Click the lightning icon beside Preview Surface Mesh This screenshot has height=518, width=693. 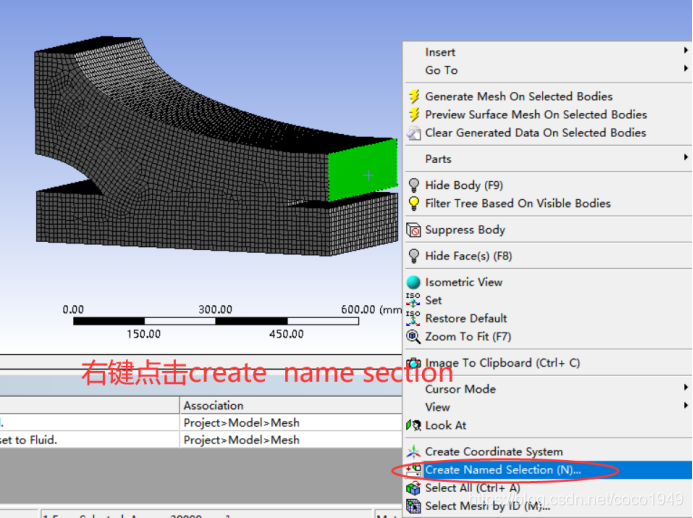[414, 114]
